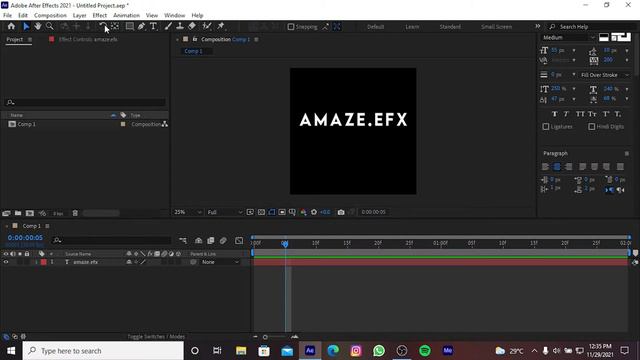Viewport: 640px width, 360px height.
Task: Open the Medium font style dropdown
Action: (x=569, y=38)
